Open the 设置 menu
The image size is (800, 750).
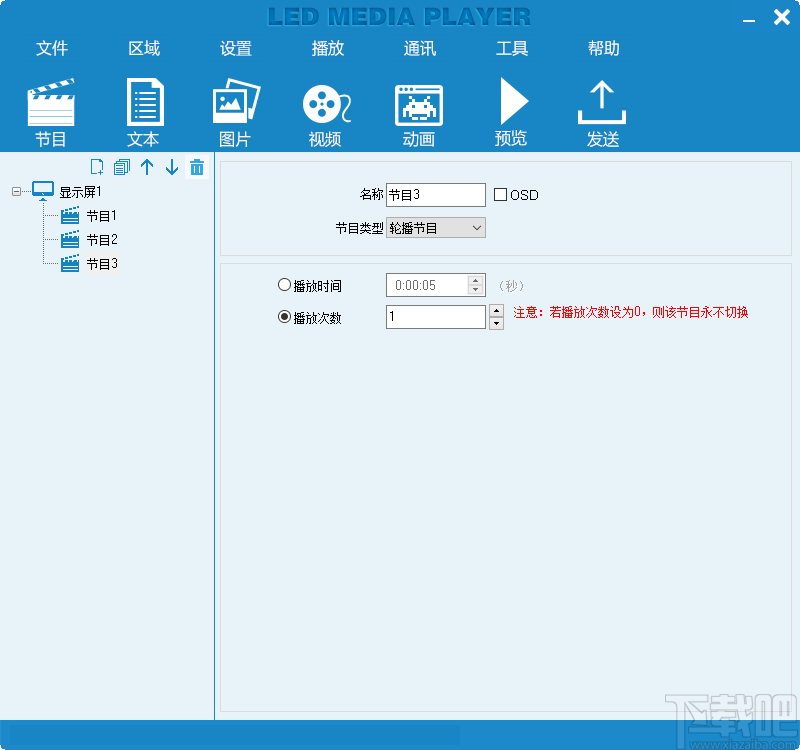tap(235, 47)
